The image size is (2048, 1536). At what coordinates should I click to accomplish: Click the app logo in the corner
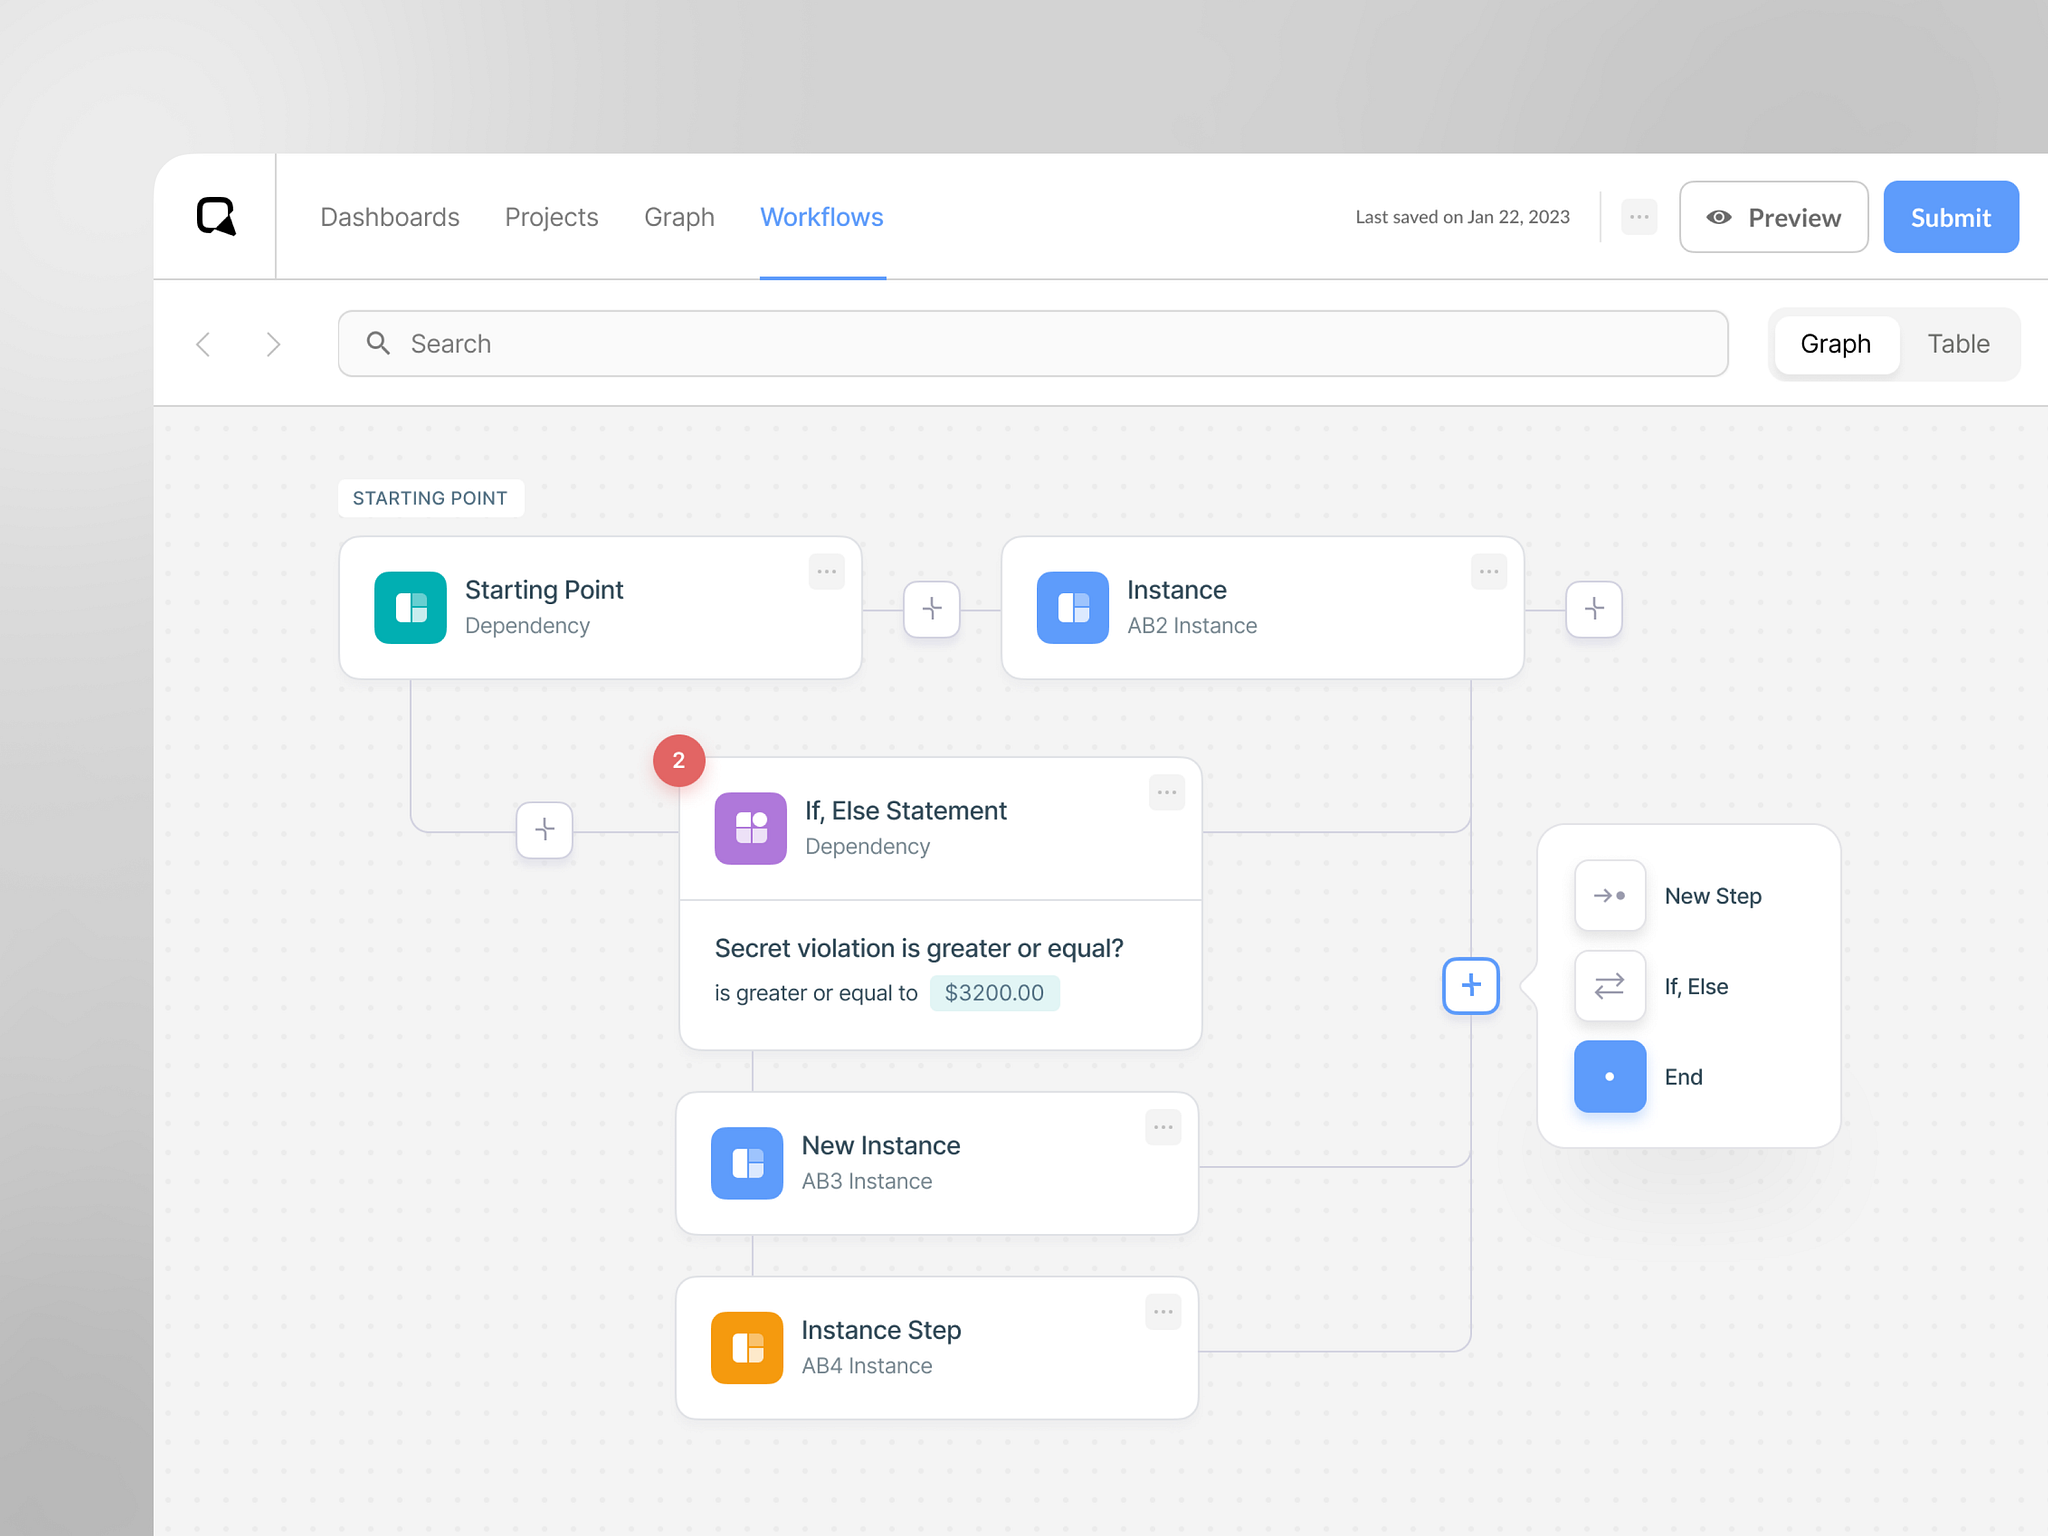(216, 217)
